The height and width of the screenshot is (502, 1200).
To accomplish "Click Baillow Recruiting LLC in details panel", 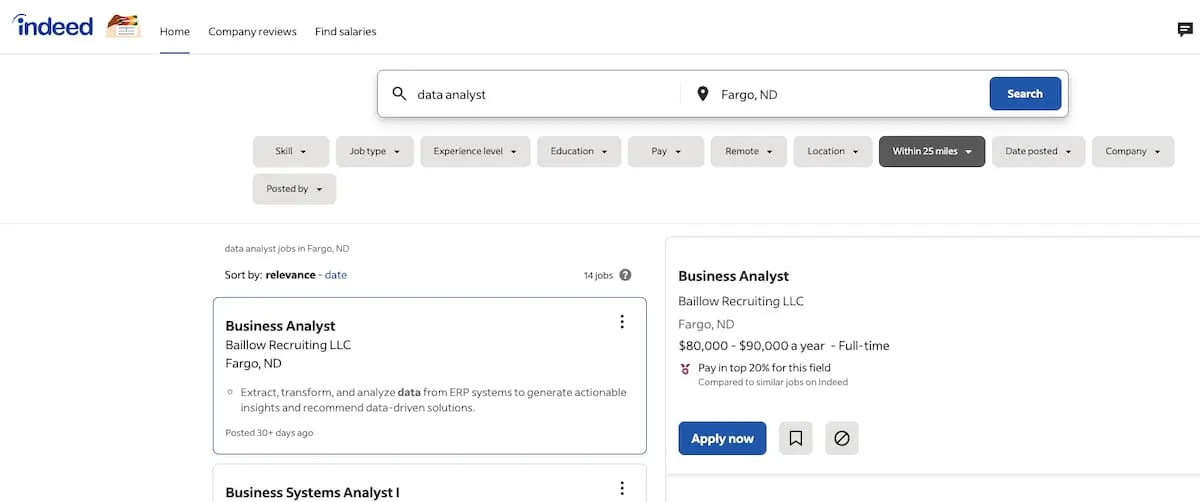I will click(741, 301).
